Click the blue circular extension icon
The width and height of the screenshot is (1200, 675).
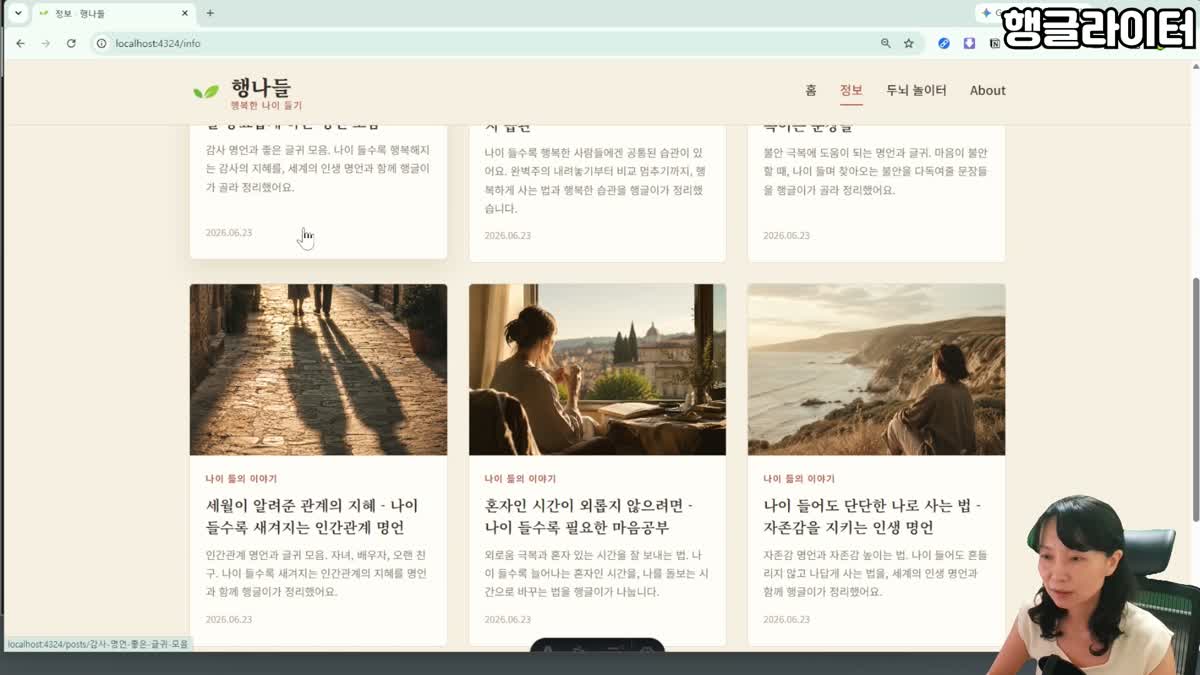944,44
